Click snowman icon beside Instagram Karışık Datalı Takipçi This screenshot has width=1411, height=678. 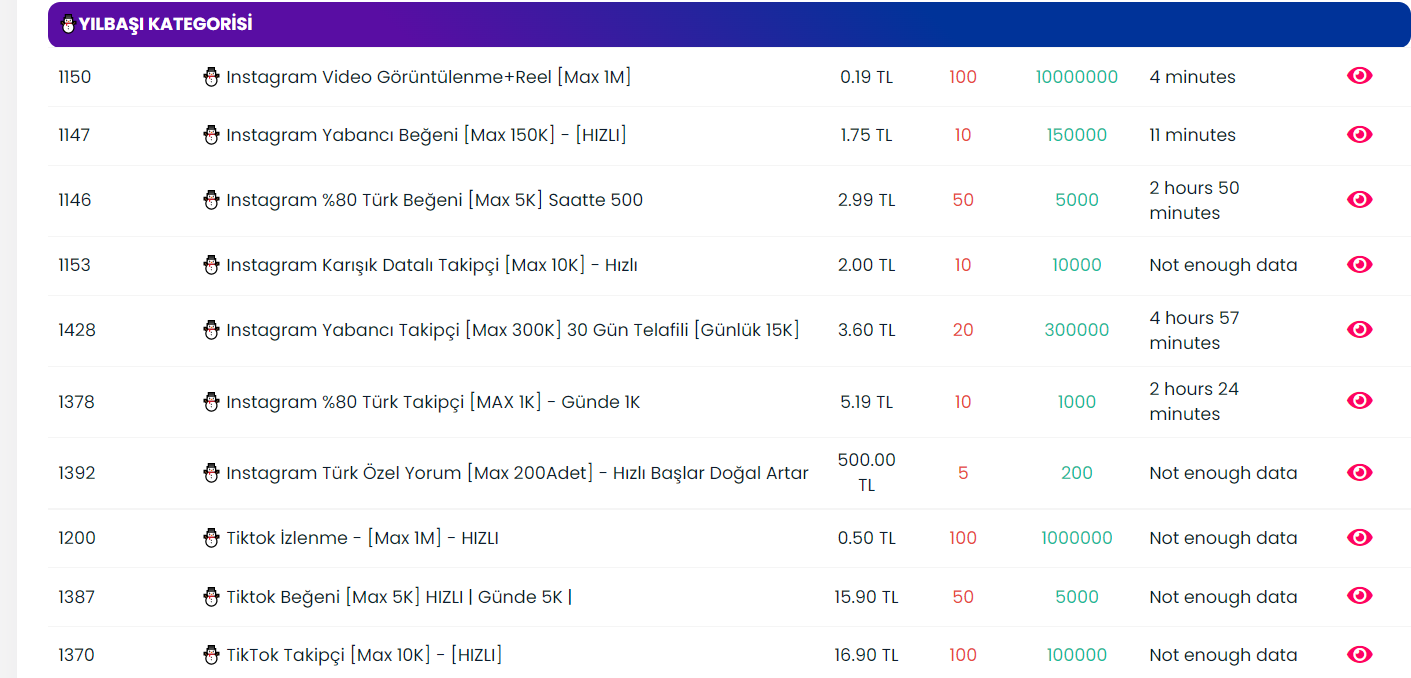[x=211, y=265]
